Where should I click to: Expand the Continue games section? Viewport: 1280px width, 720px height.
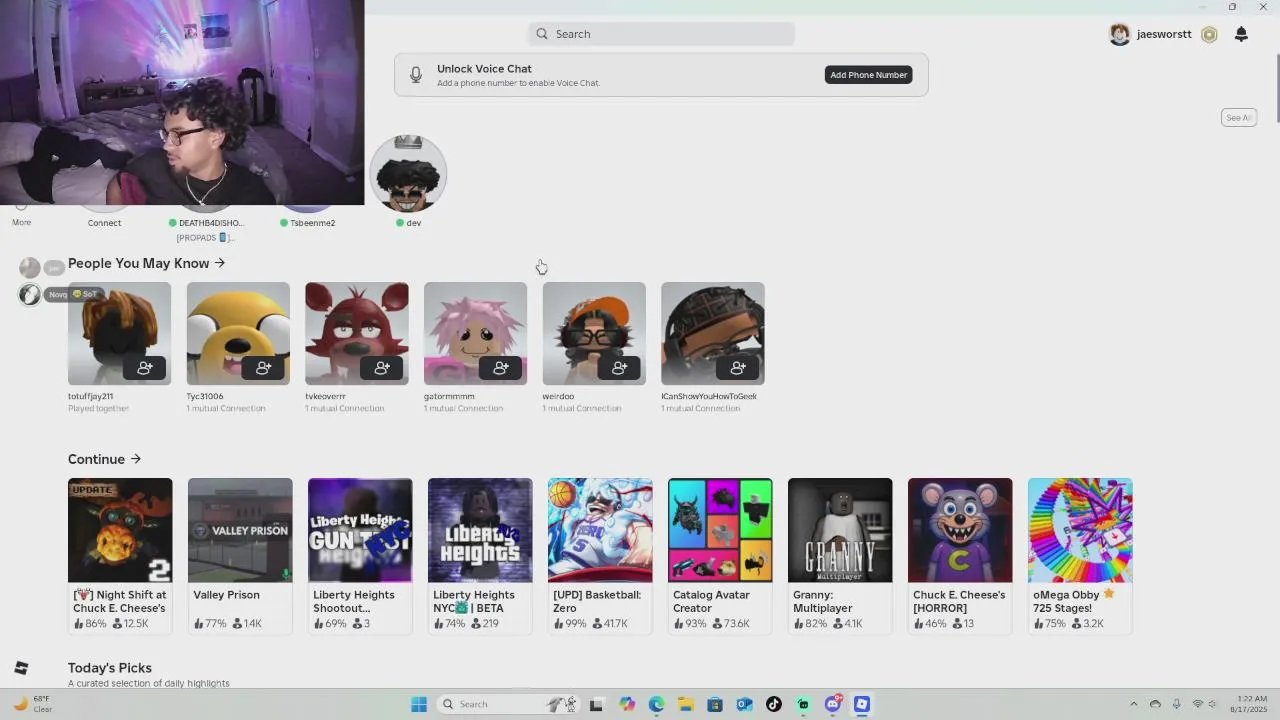105,459
